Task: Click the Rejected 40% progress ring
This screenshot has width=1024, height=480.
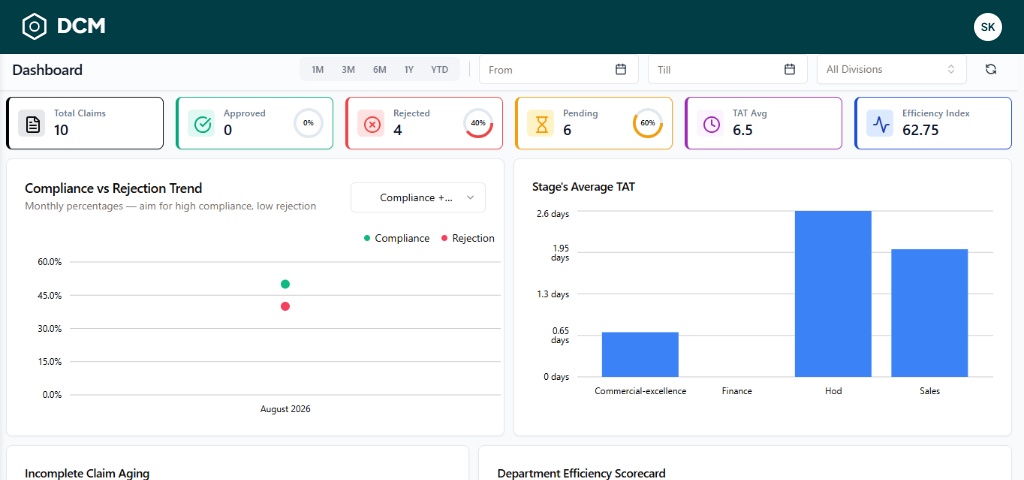Action: coord(478,123)
